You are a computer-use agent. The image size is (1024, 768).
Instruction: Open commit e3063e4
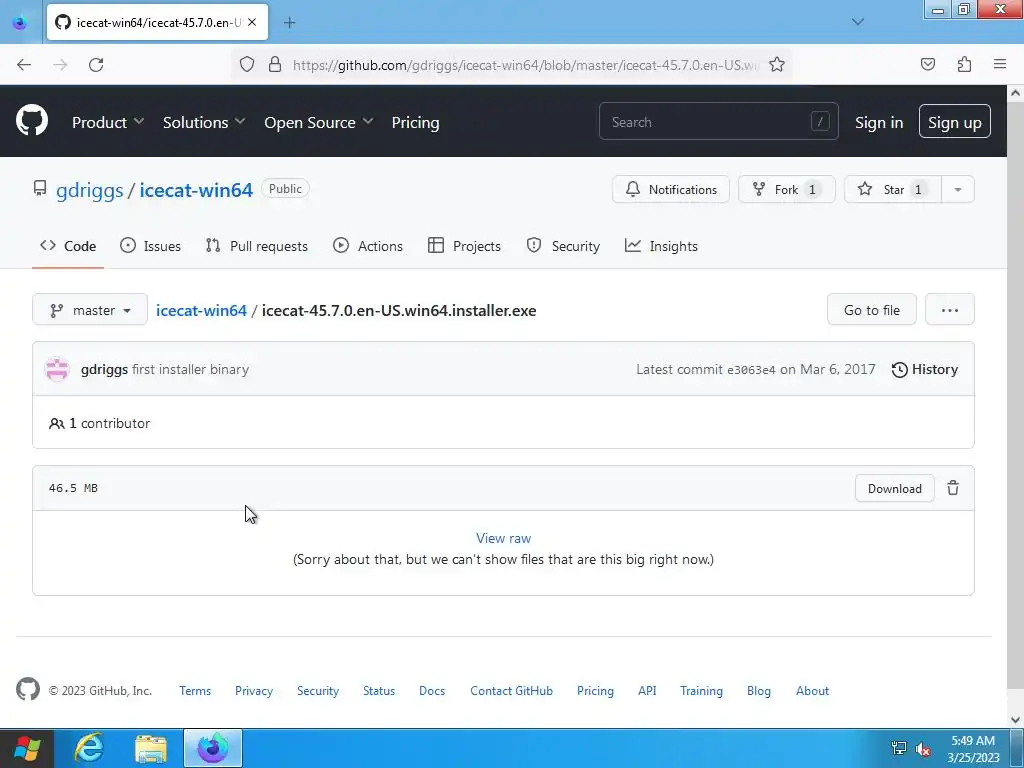pyautogui.click(x=751, y=370)
